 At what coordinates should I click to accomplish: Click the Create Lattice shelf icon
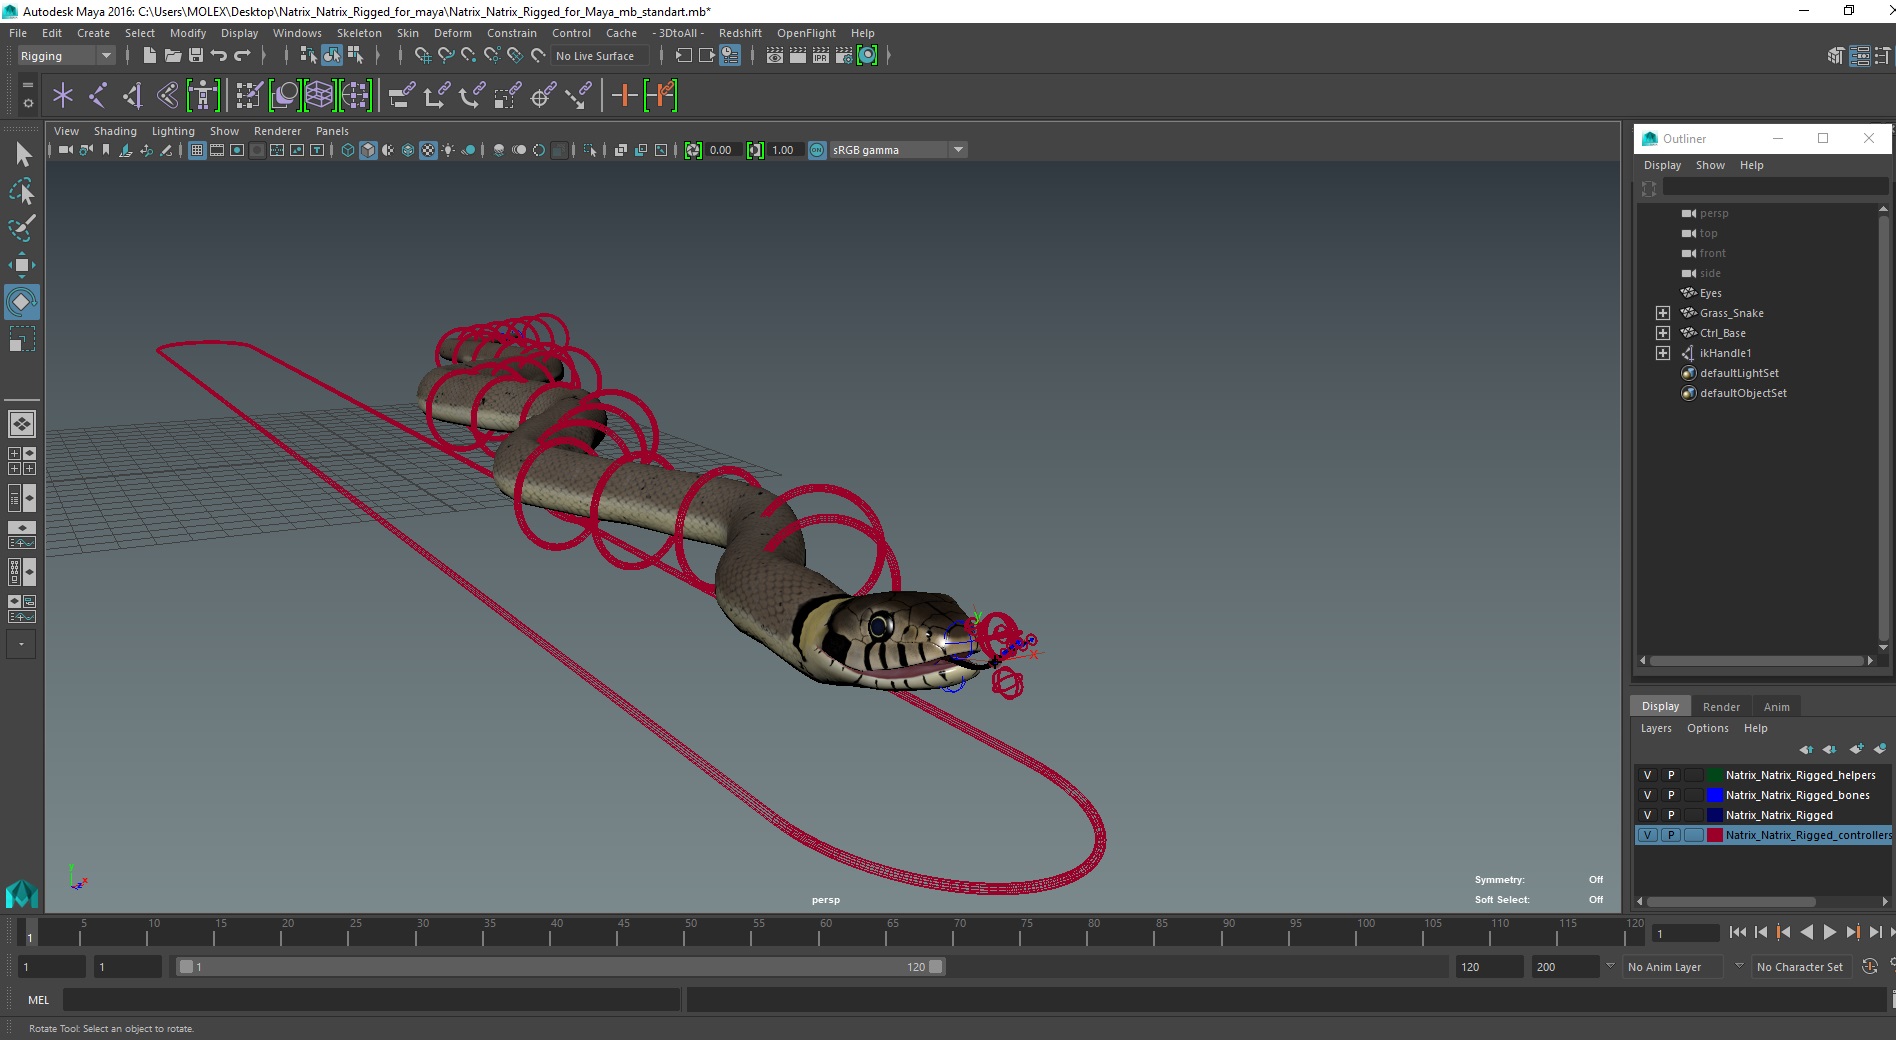(x=319, y=96)
